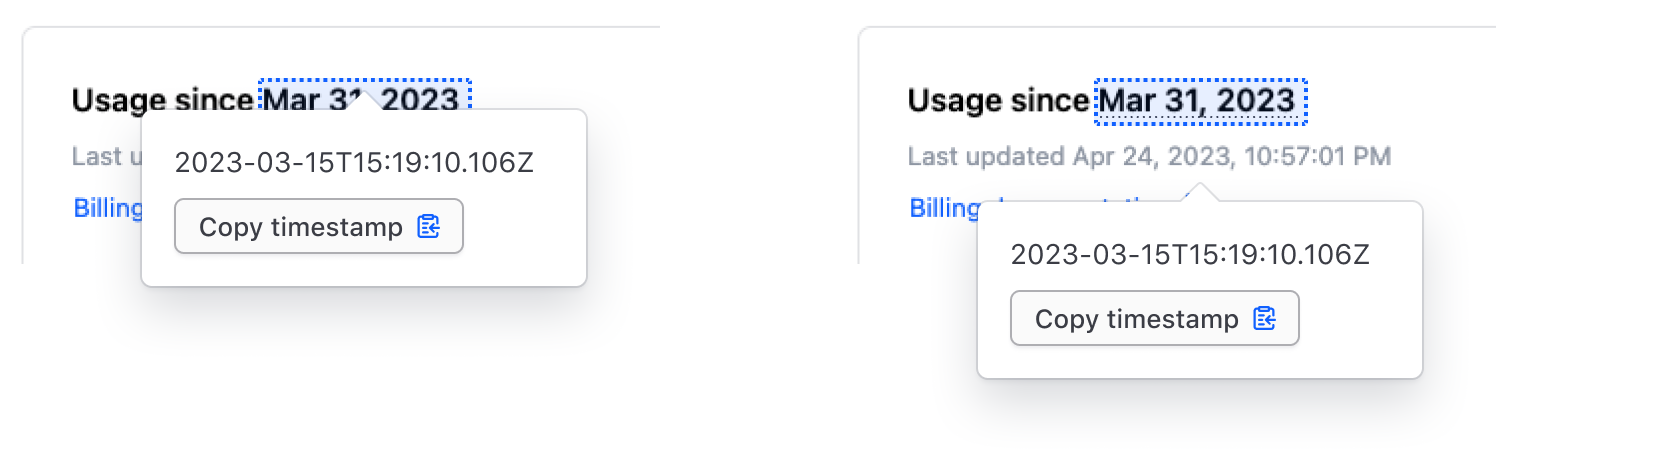Click the Last updated Apr 24, 2023 text
Image resolution: width=1672 pixels, height=462 pixels.
pyautogui.click(x=1149, y=157)
